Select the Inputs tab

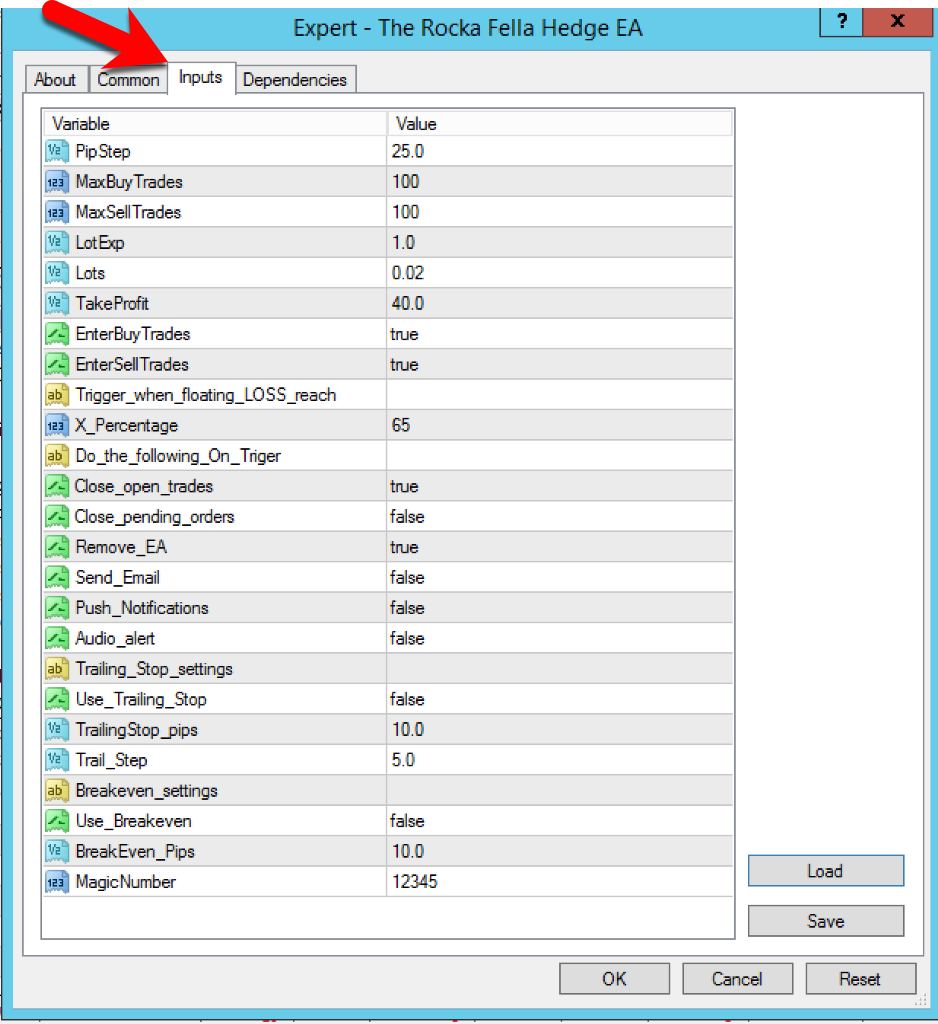(x=201, y=78)
